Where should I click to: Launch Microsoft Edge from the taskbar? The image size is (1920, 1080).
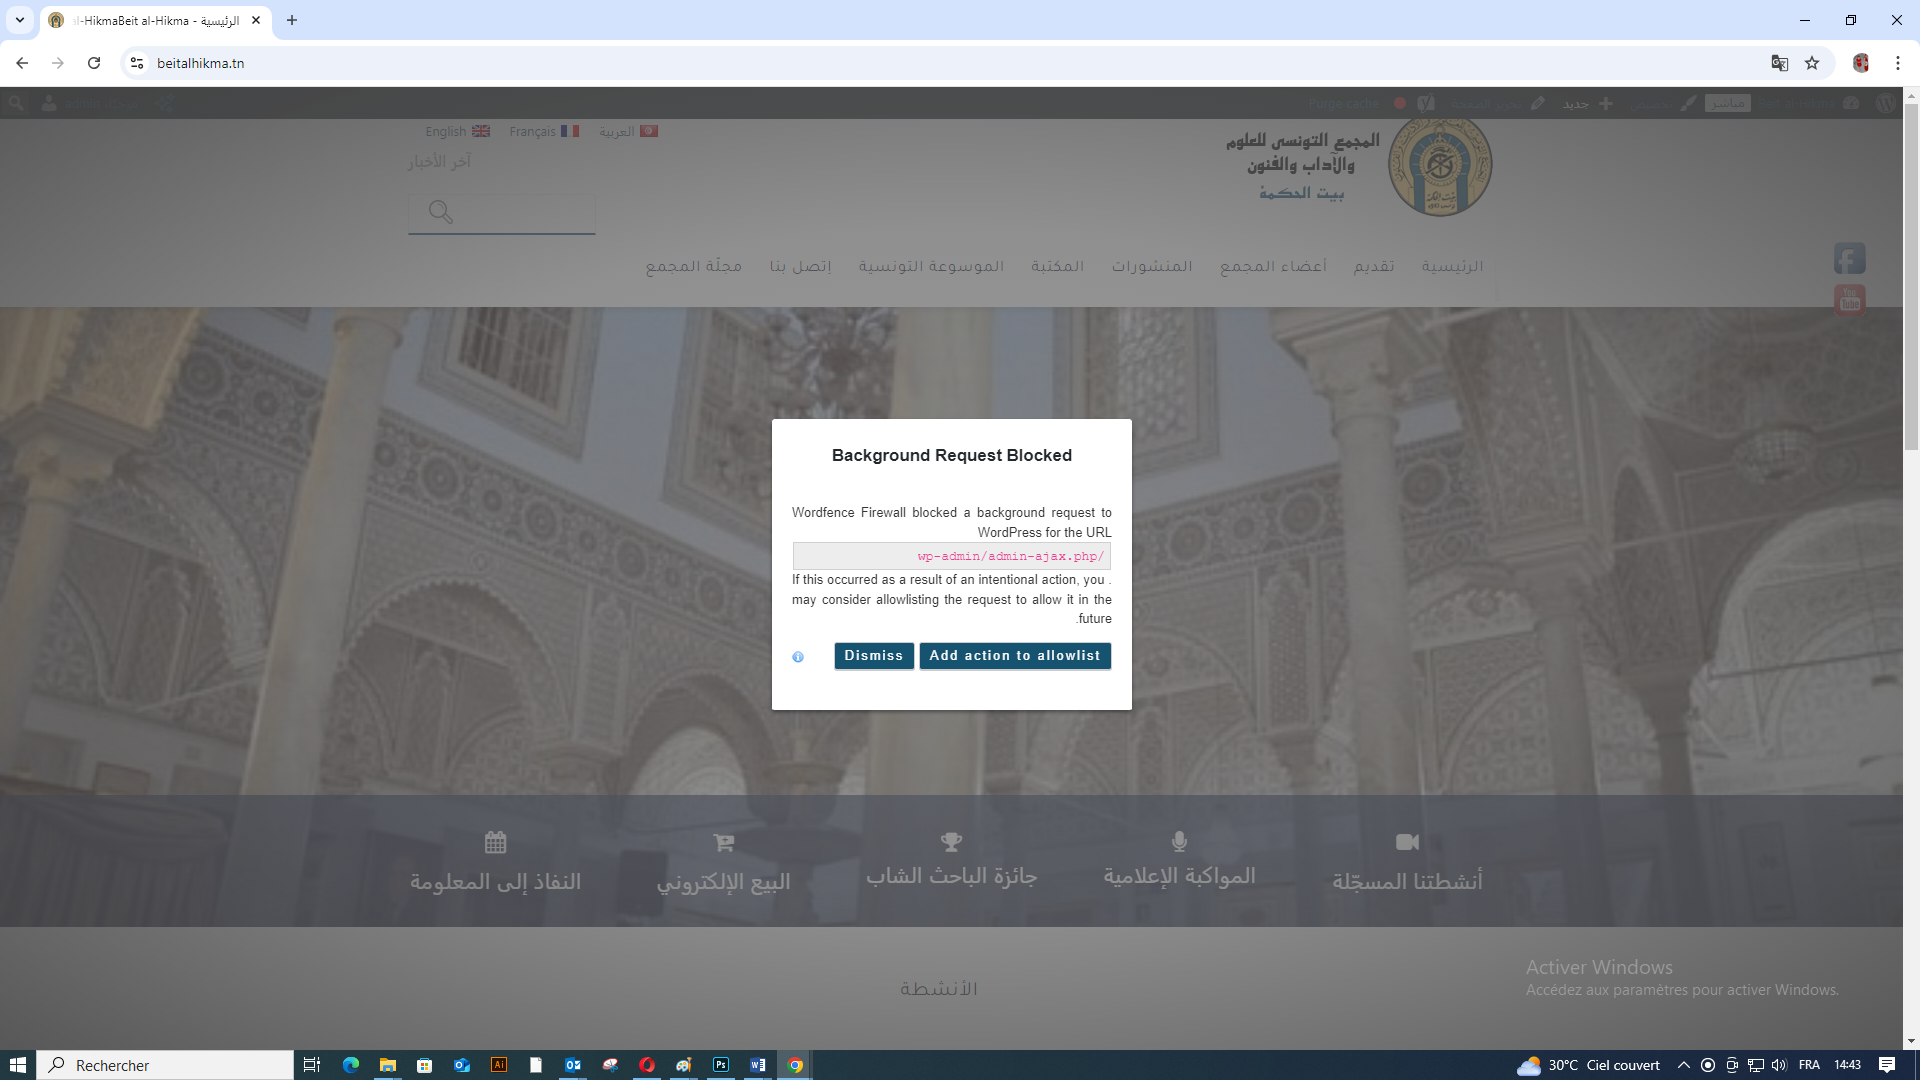pyautogui.click(x=350, y=1065)
